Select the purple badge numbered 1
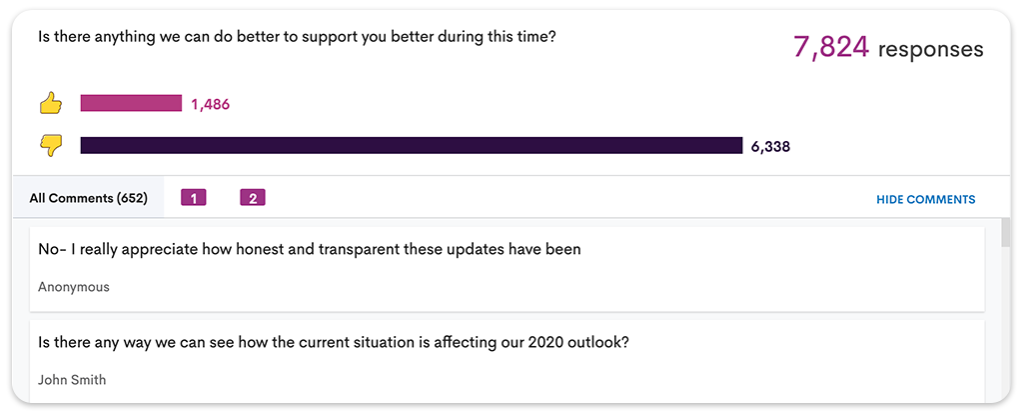 point(193,198)
